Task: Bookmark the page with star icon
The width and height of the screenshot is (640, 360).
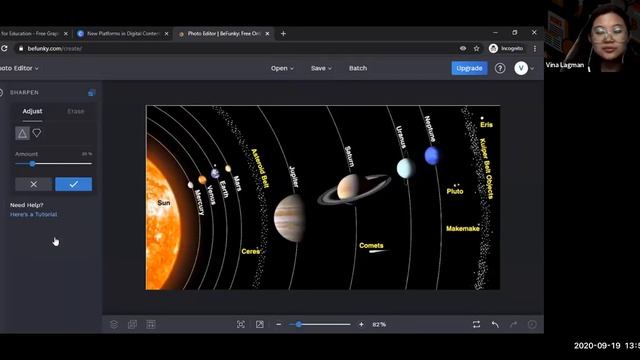Action: pyautogui.click(x=476, y=49)
